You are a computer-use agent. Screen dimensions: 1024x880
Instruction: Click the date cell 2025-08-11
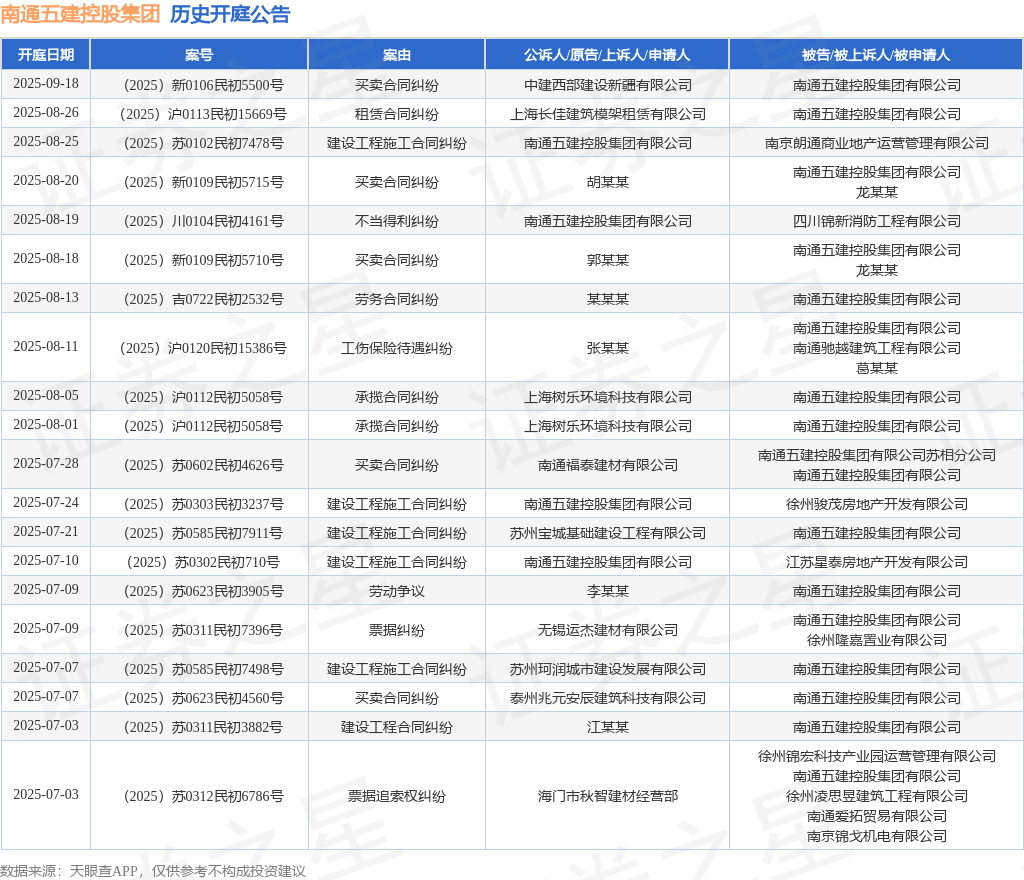tap(46, 347)
